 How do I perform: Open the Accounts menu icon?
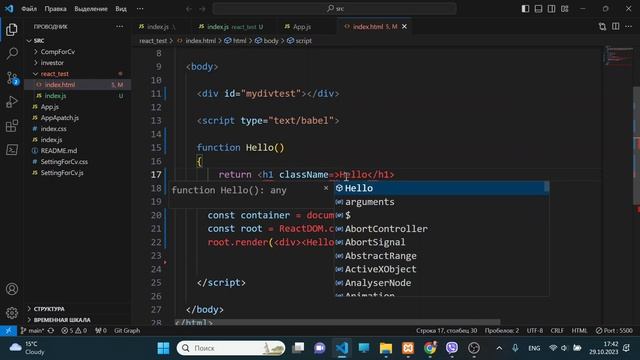(12, 289)
